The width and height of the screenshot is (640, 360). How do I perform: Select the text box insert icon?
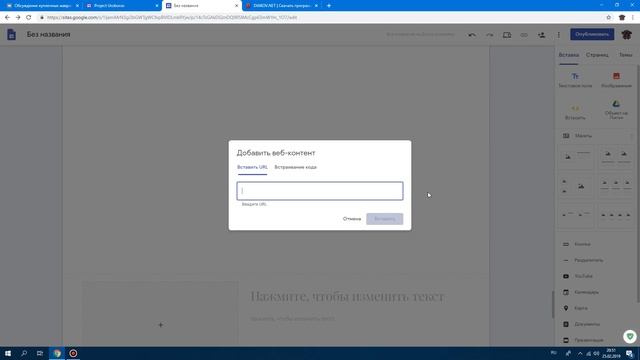[575, 76]
